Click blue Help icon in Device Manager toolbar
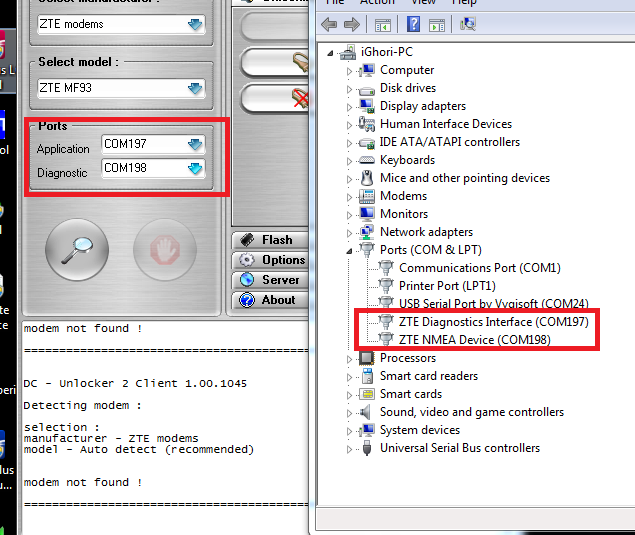The image size is (635, 535). tap(413, 24)
